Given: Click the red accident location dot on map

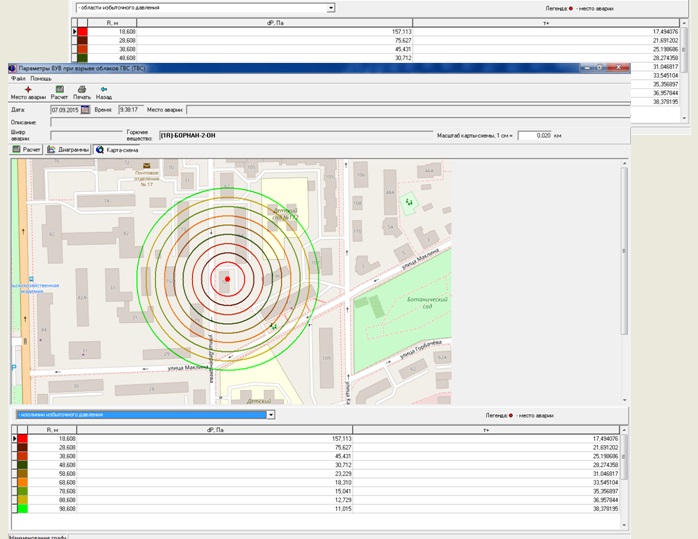Looking at the screenshot, I should point(228,278).
